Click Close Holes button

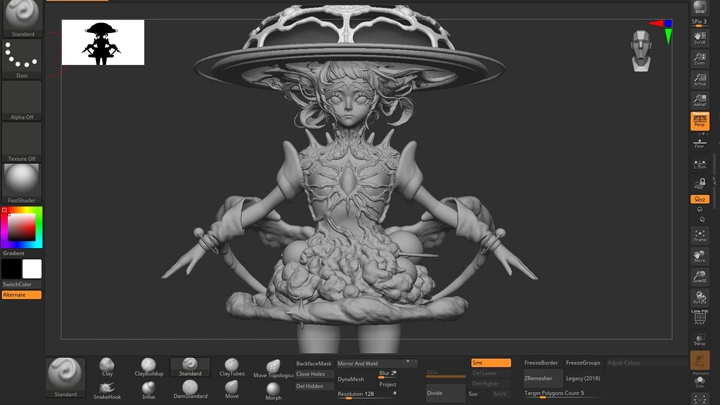314,374
